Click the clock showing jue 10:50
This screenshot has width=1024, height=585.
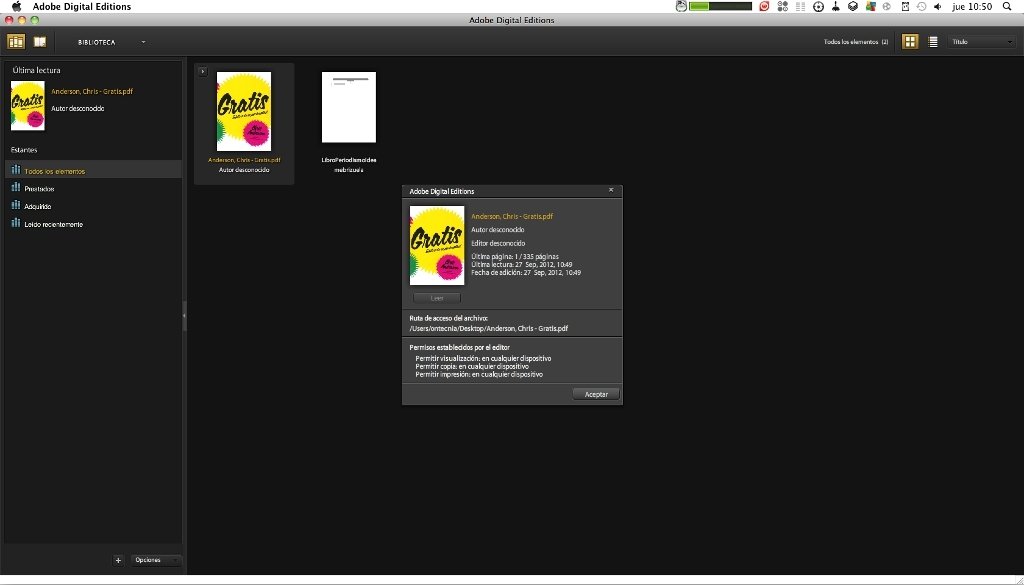coord(972,7)
